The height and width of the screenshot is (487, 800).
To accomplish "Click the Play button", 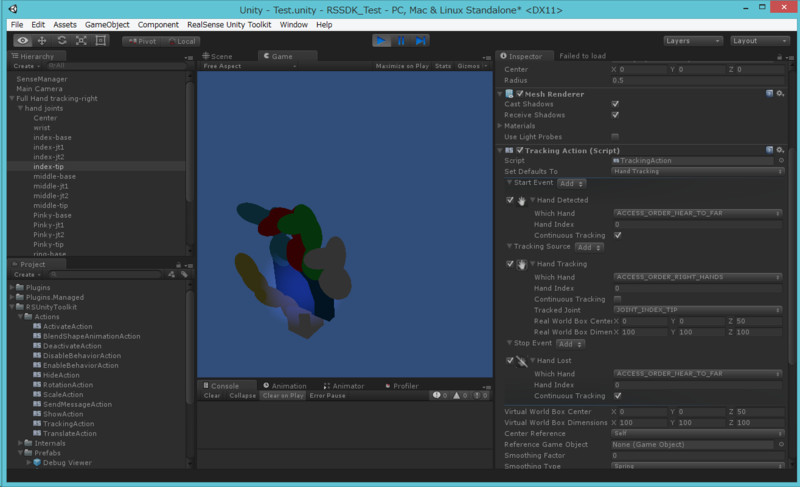I will 381,41.
